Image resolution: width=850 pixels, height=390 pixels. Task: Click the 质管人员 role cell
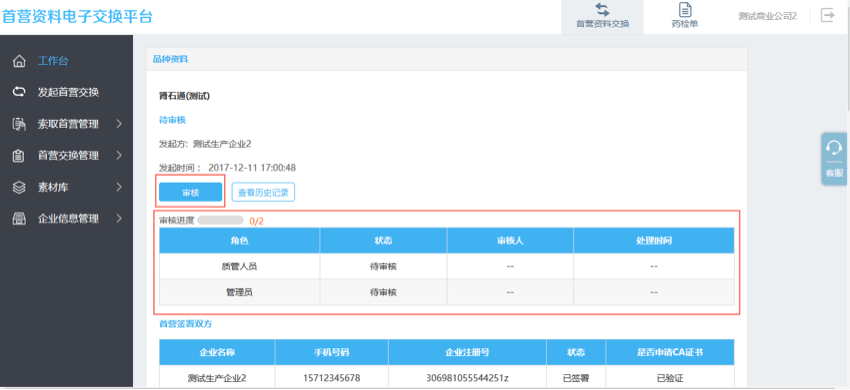[x=240, y=266]
